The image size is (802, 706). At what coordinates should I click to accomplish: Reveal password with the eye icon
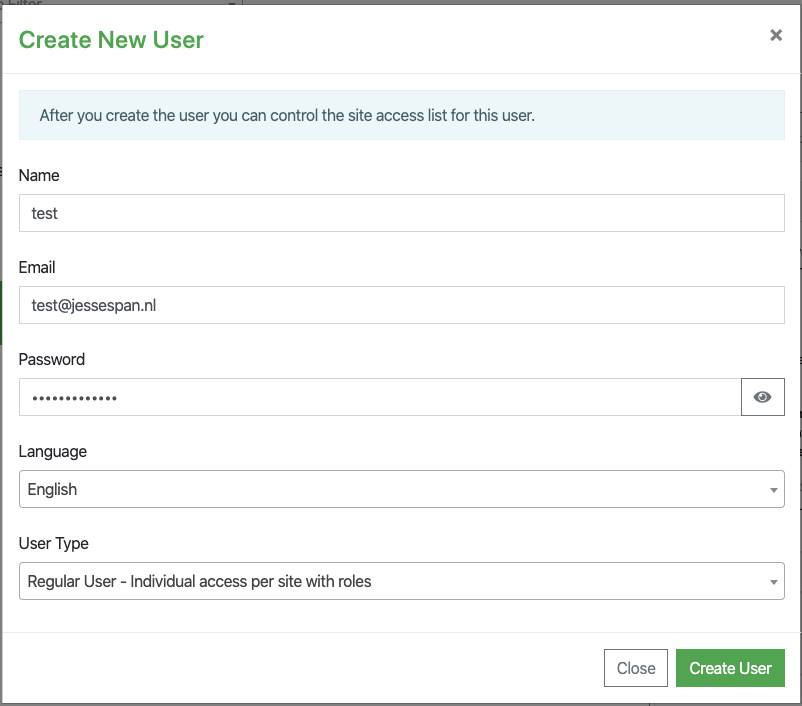pyautogui.click(x=762, y=397)
